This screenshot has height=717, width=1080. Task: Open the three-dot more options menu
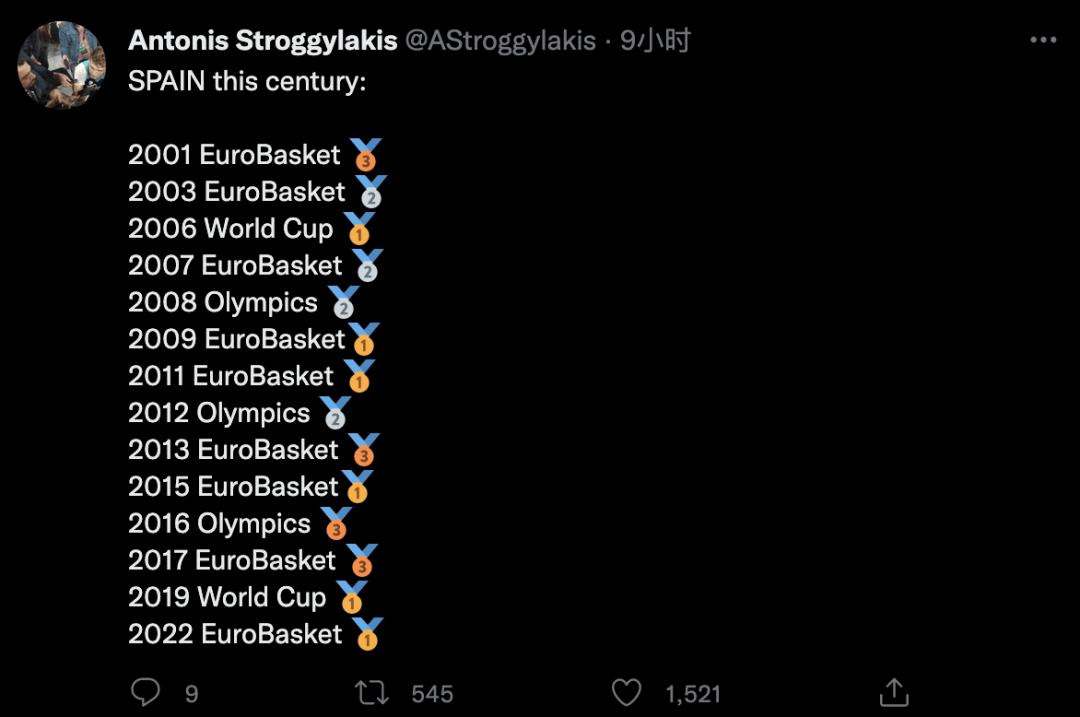pos(1042,41)
